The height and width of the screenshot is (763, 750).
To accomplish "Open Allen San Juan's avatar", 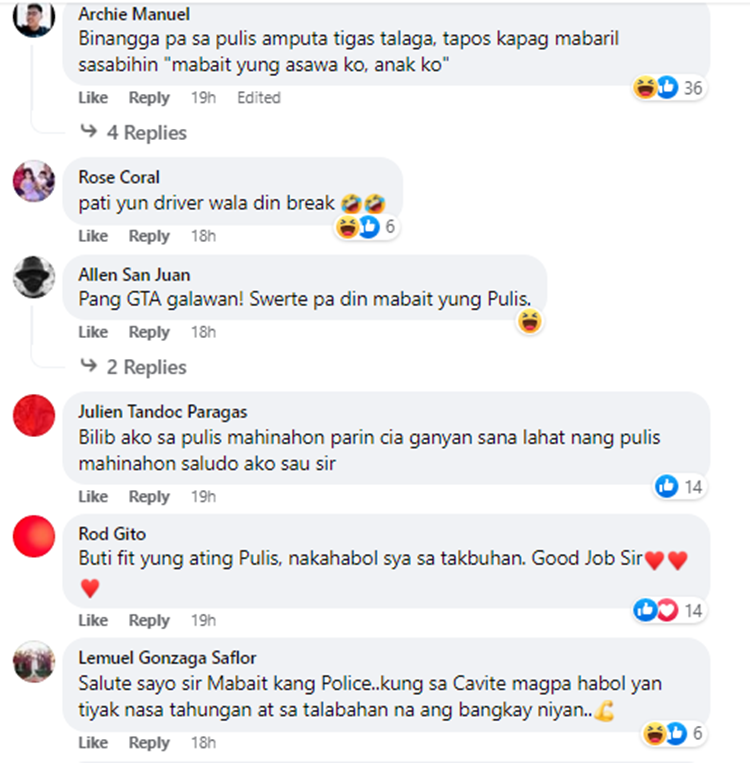I will [x=34, y=277].
